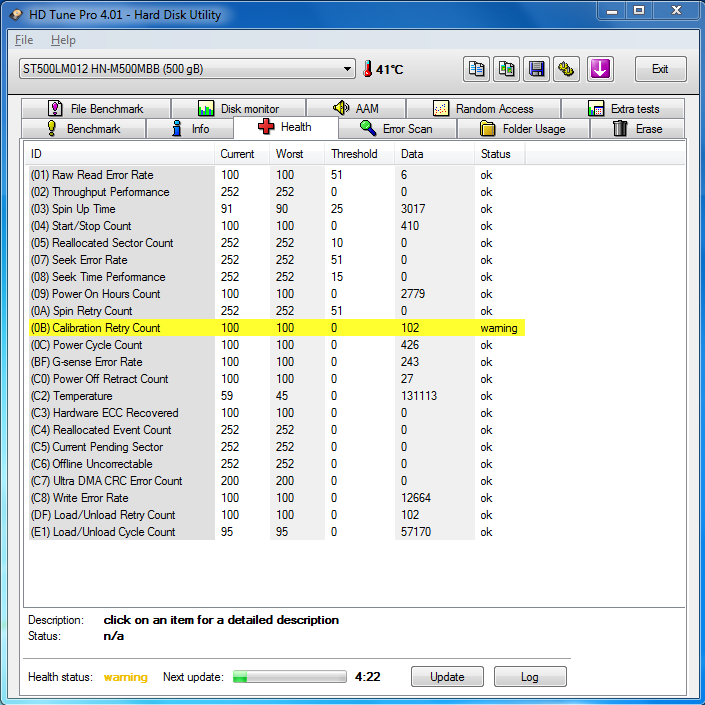
Task: Select the Reallocated Sector Count row
Action: (x=277, y=243)
